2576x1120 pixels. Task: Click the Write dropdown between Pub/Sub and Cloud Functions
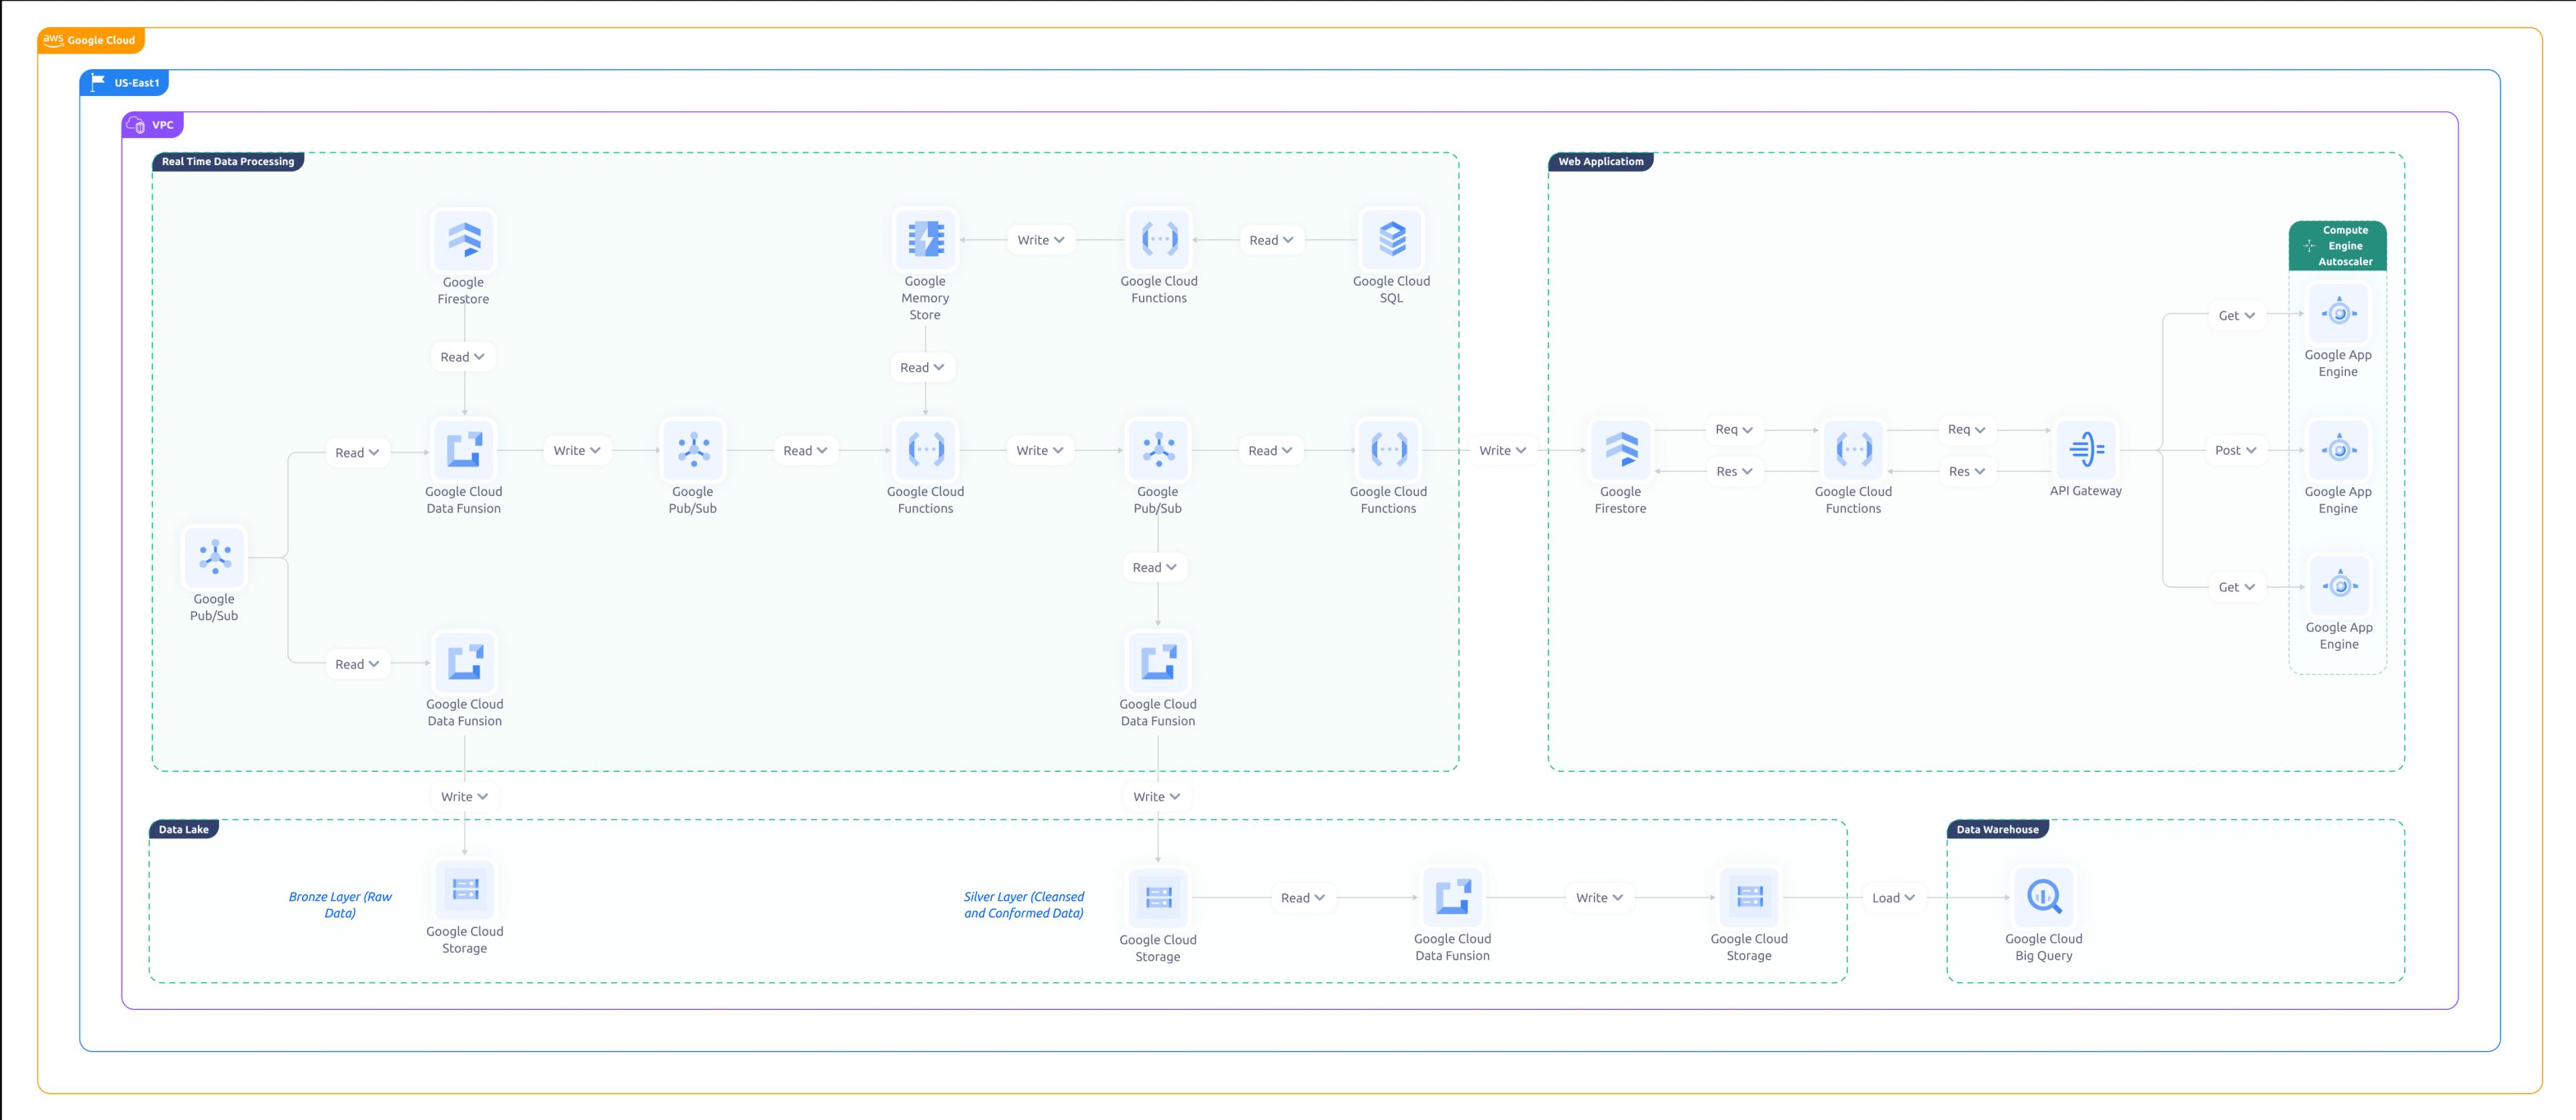click(1040, 450)
